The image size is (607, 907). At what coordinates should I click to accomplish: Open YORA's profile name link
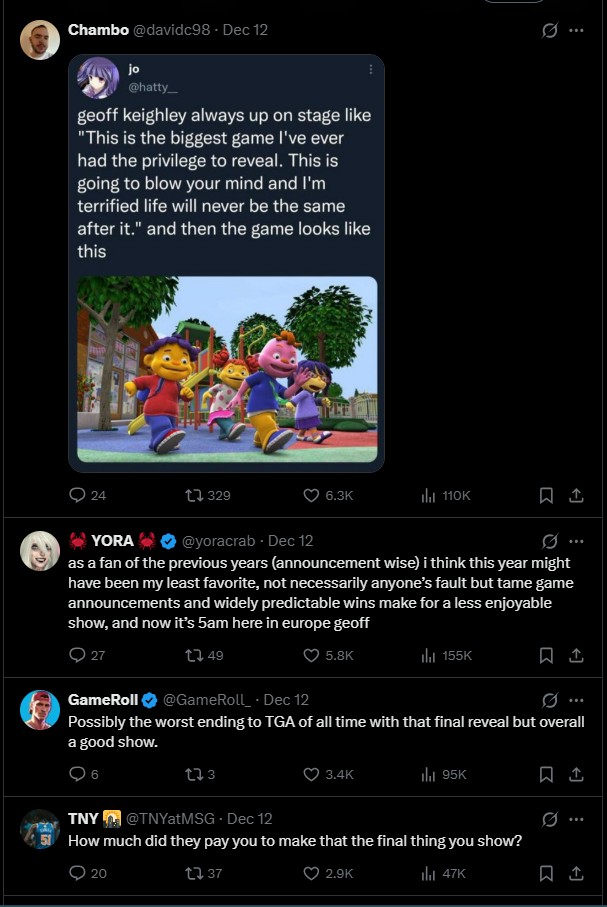[x=112, y=541]
